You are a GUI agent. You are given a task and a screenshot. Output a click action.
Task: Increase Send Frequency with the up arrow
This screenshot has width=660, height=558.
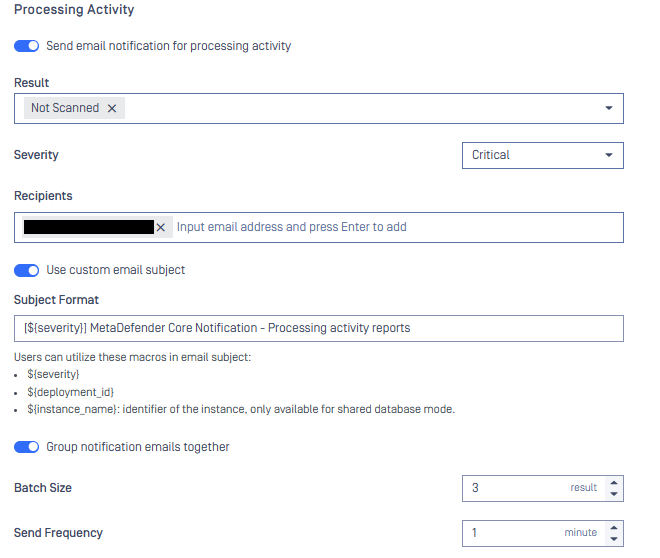[x=614, y=527]
